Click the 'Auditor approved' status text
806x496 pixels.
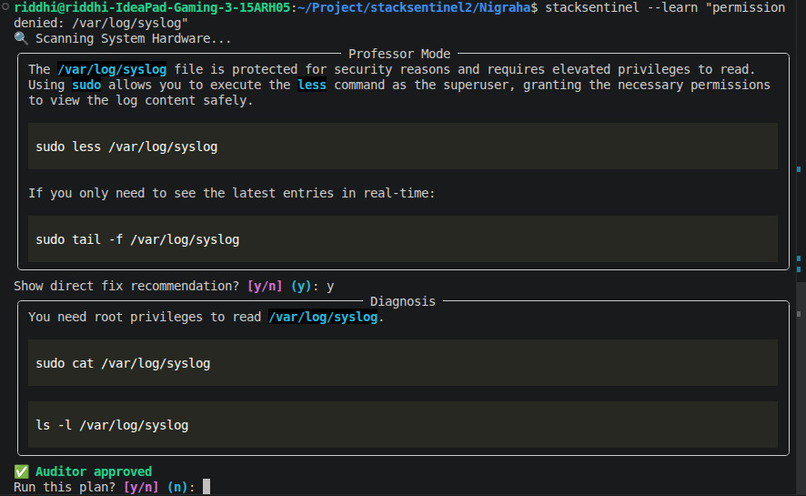[94, 471]
